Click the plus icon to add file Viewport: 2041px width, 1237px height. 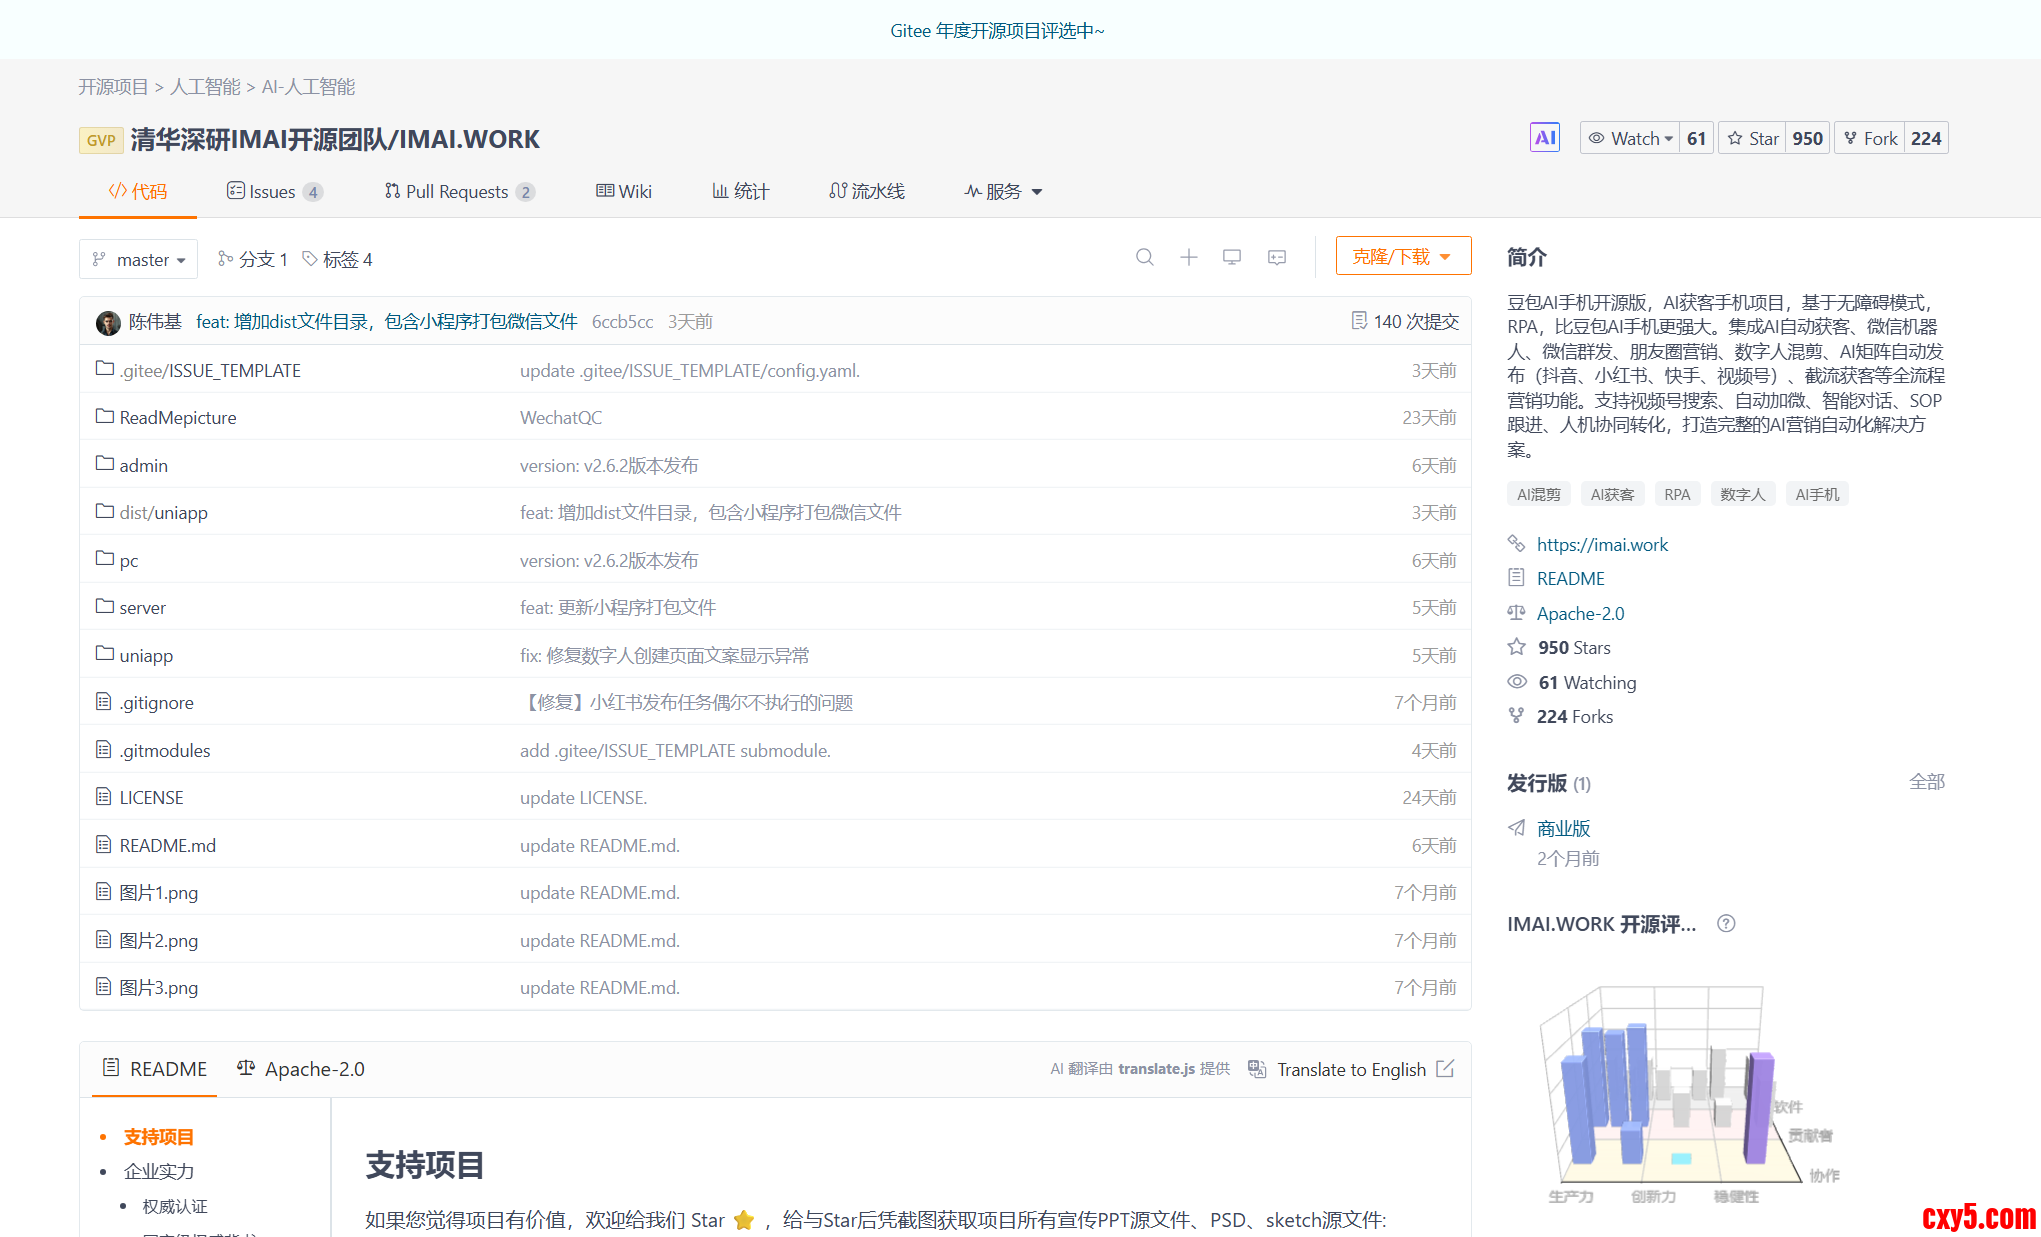(x=1188, y=258)
